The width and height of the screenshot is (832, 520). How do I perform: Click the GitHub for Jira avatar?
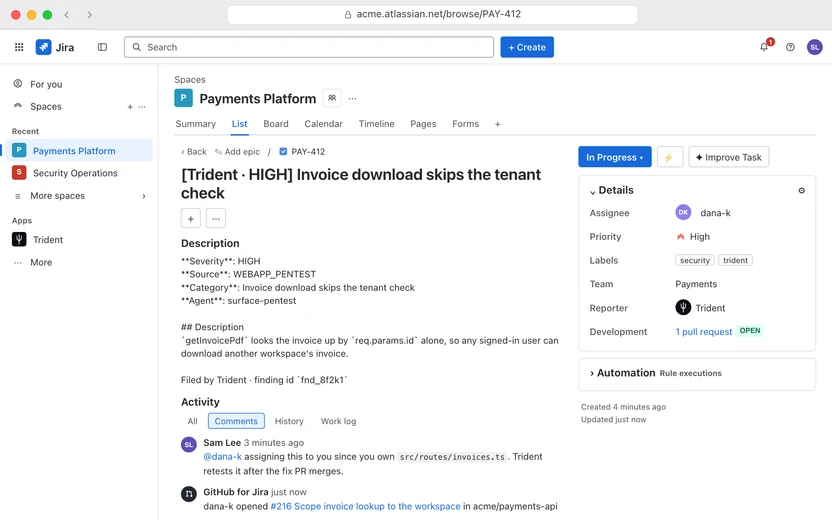188,494
